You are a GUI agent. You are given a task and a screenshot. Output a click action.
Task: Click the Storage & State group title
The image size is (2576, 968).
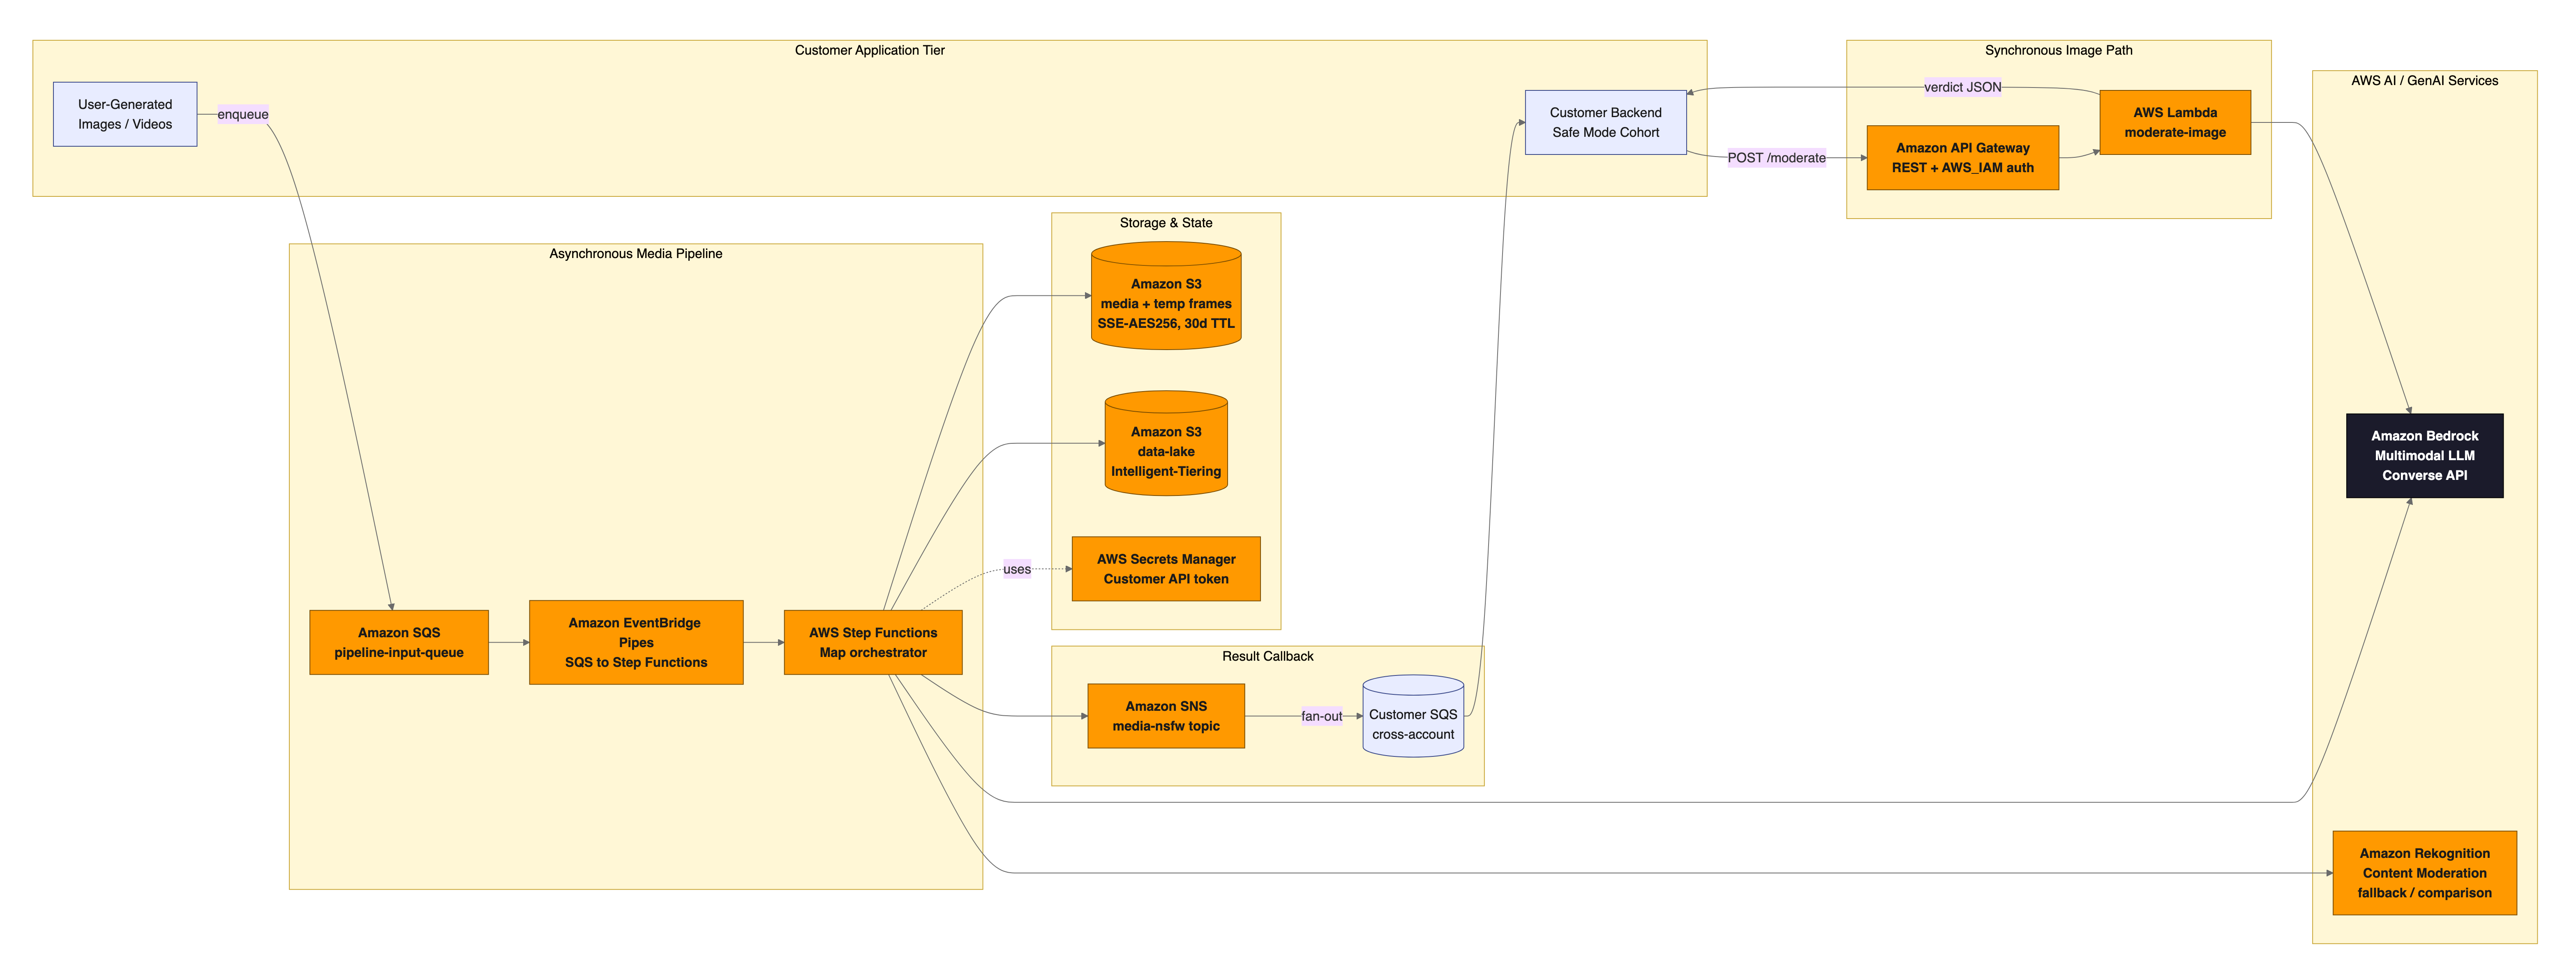pyautogui.click(x=1166, y=223)
